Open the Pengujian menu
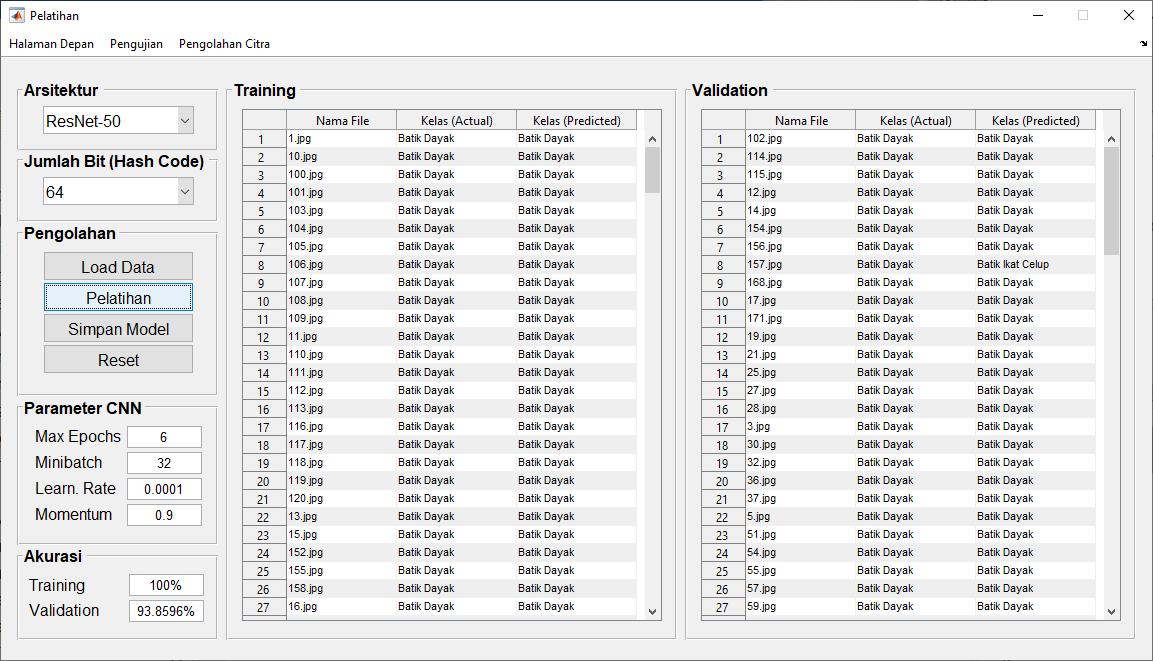The height and width of the screenshot is (661, 1153). tap(136, 44)
